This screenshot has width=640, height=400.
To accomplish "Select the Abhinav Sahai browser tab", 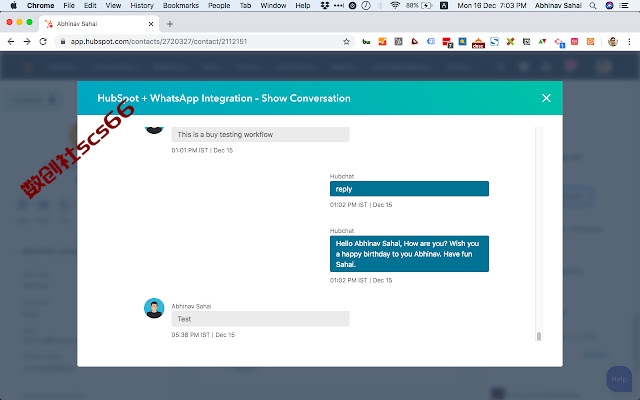I will point(98,24).
